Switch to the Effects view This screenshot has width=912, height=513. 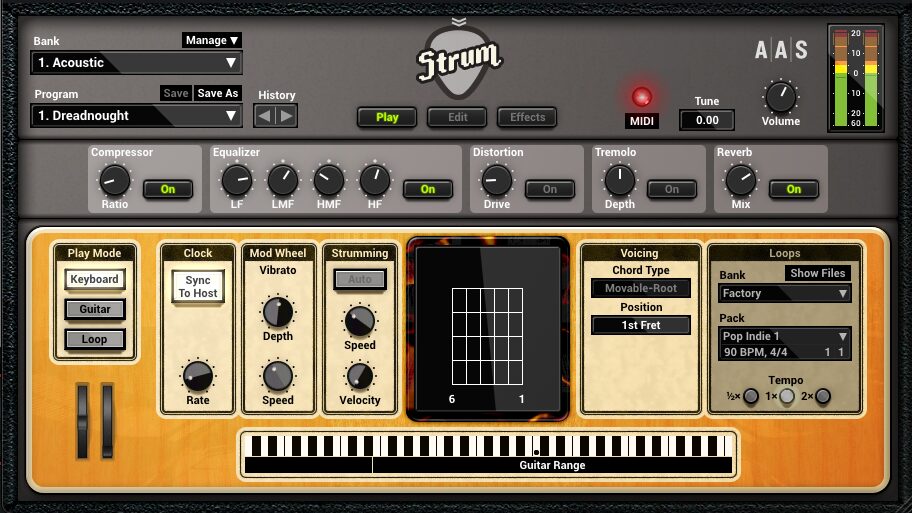click(x=527, y=117)
